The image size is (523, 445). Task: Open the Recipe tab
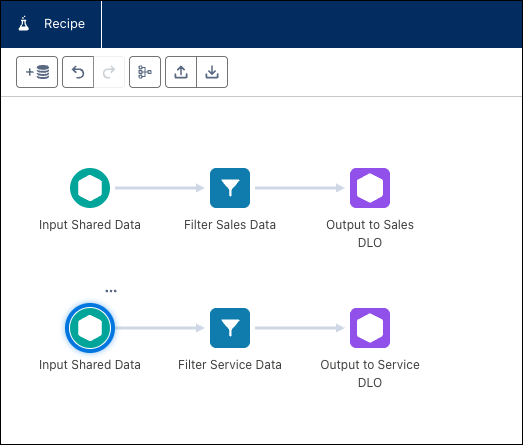click(x=51, y=24)
